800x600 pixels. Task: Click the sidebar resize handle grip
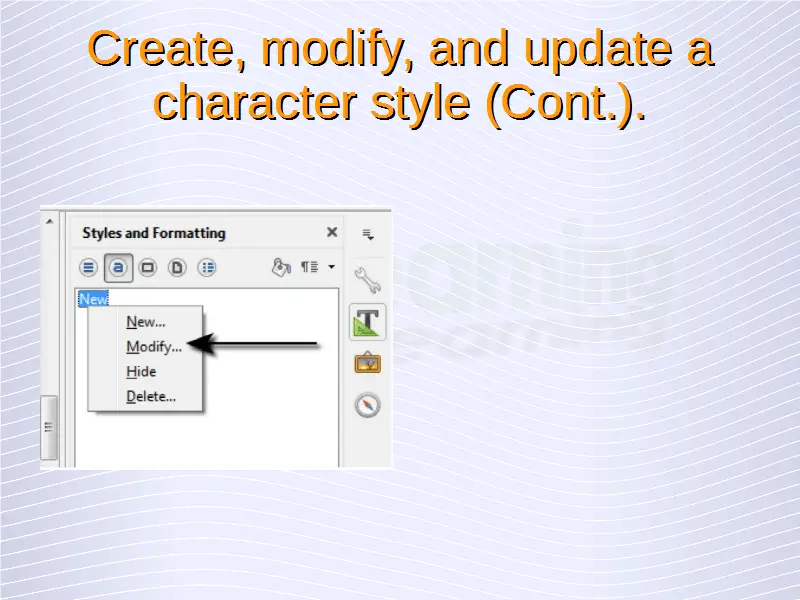tap(49, 425)
